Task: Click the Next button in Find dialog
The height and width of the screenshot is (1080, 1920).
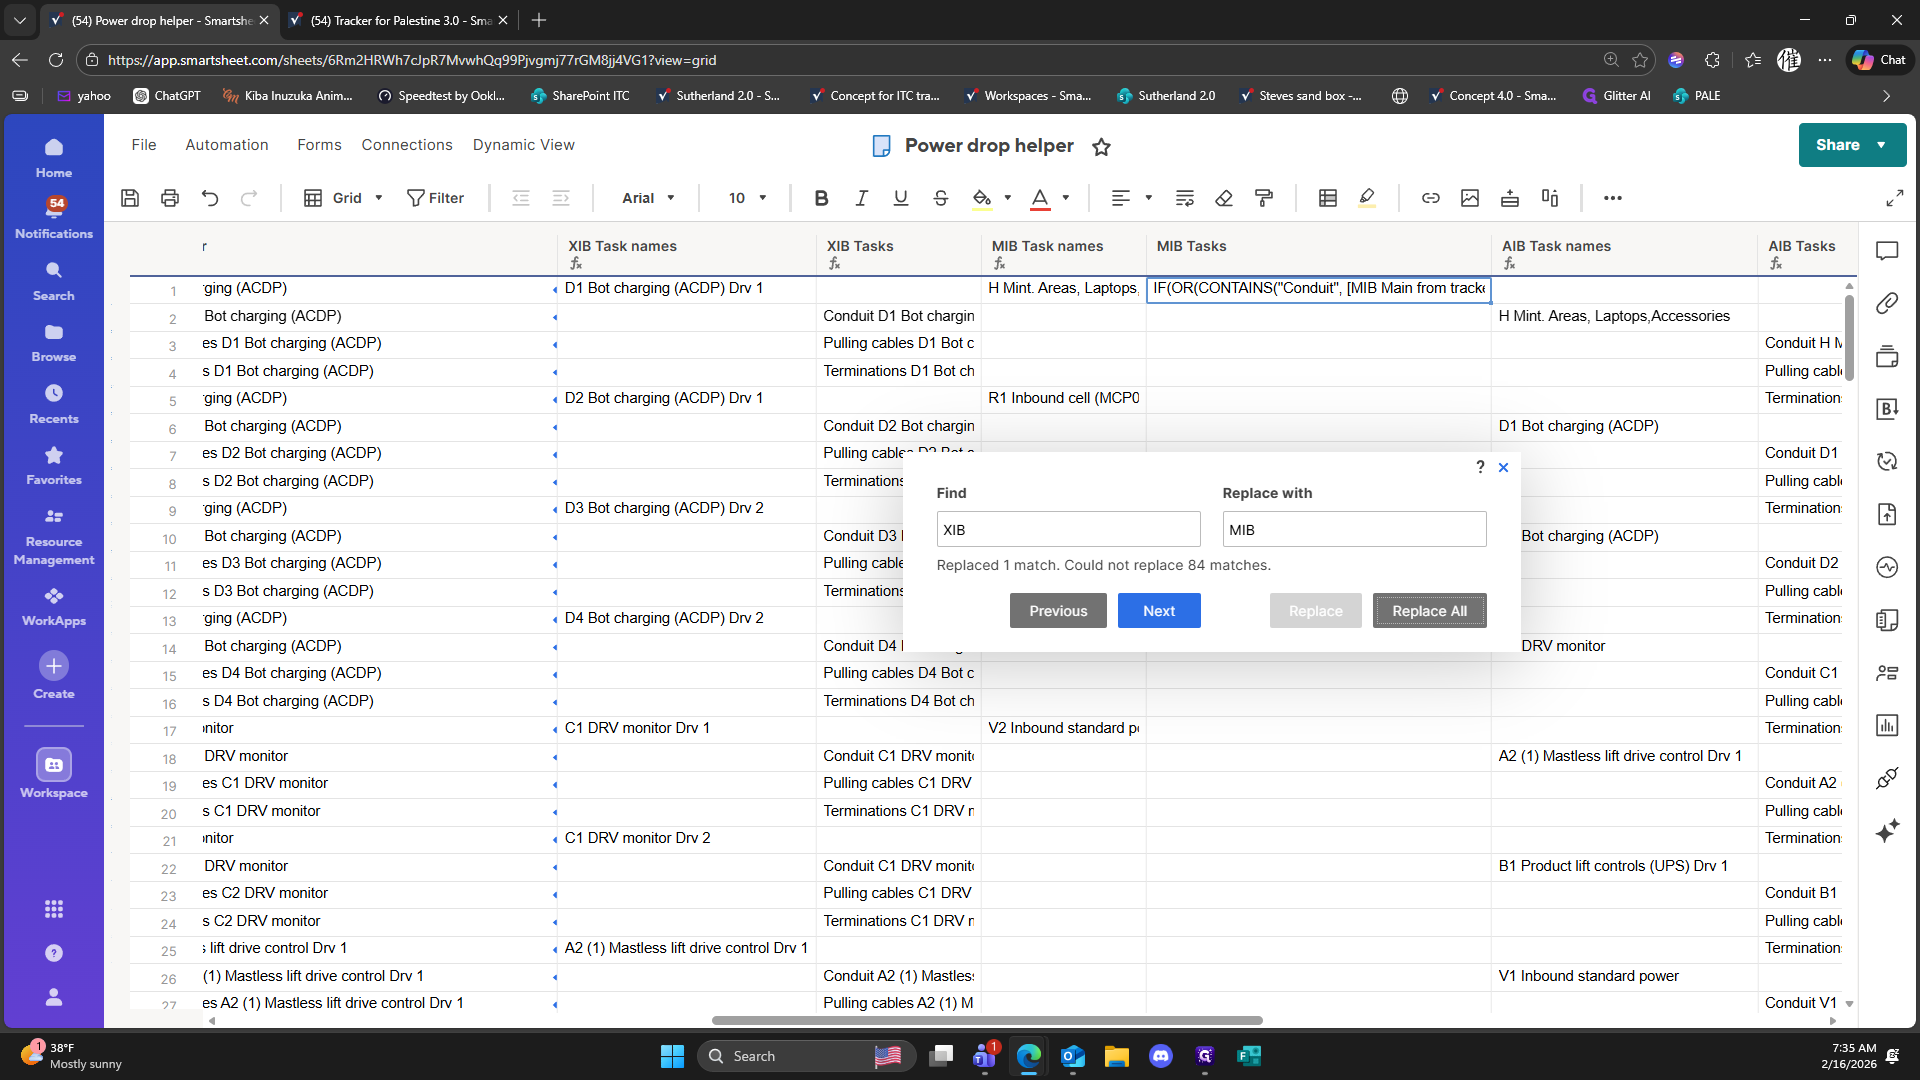Action: [1158, 611]
